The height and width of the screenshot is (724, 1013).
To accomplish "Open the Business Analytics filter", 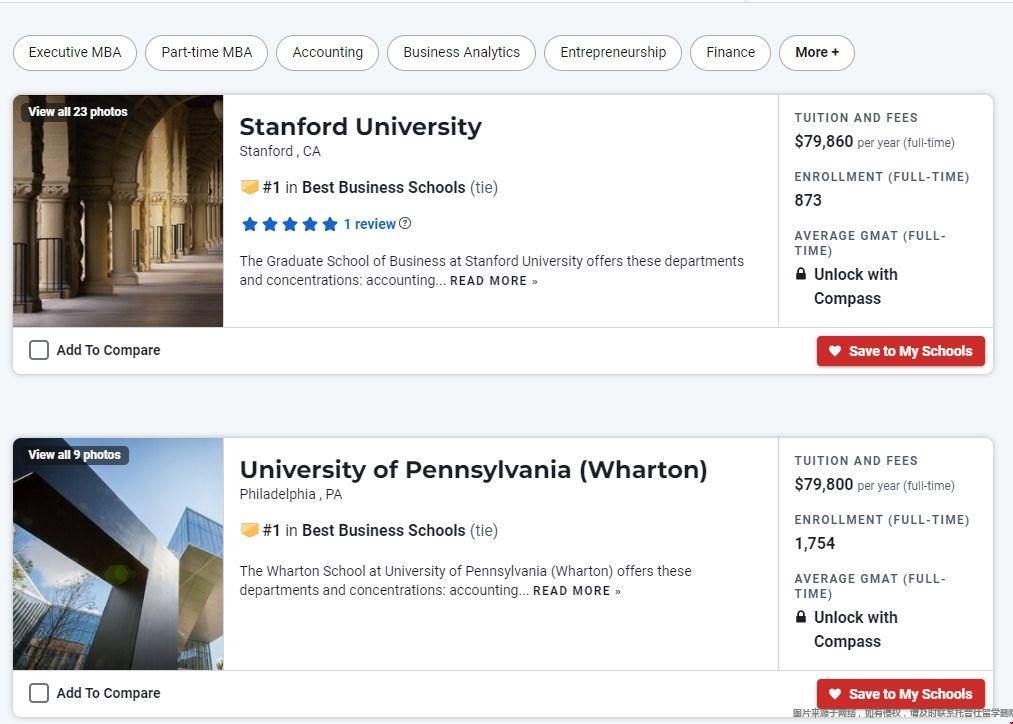I will point(461,52).
